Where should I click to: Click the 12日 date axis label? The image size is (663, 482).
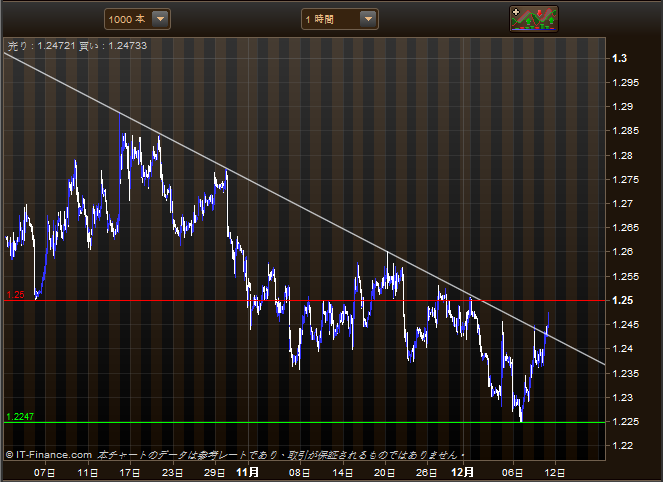555,473
